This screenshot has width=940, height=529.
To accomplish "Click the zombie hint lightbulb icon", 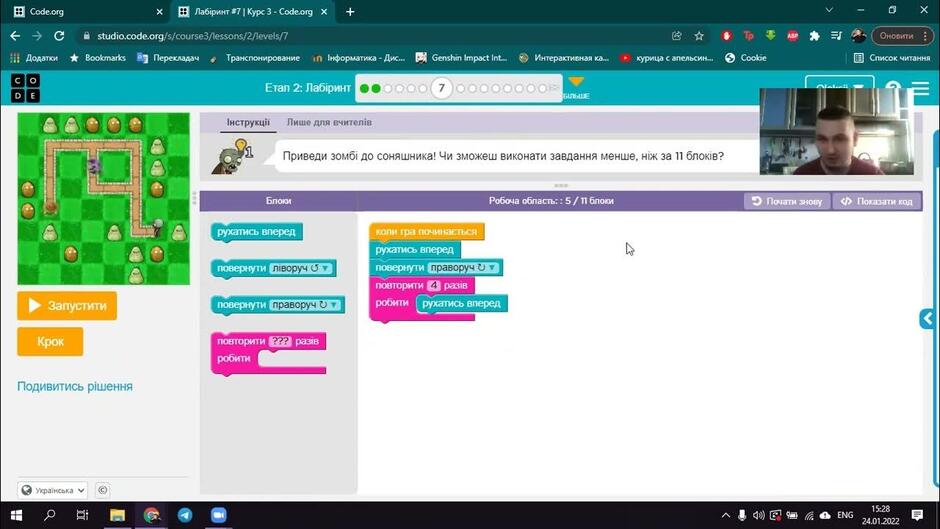I will coord(240,145).
